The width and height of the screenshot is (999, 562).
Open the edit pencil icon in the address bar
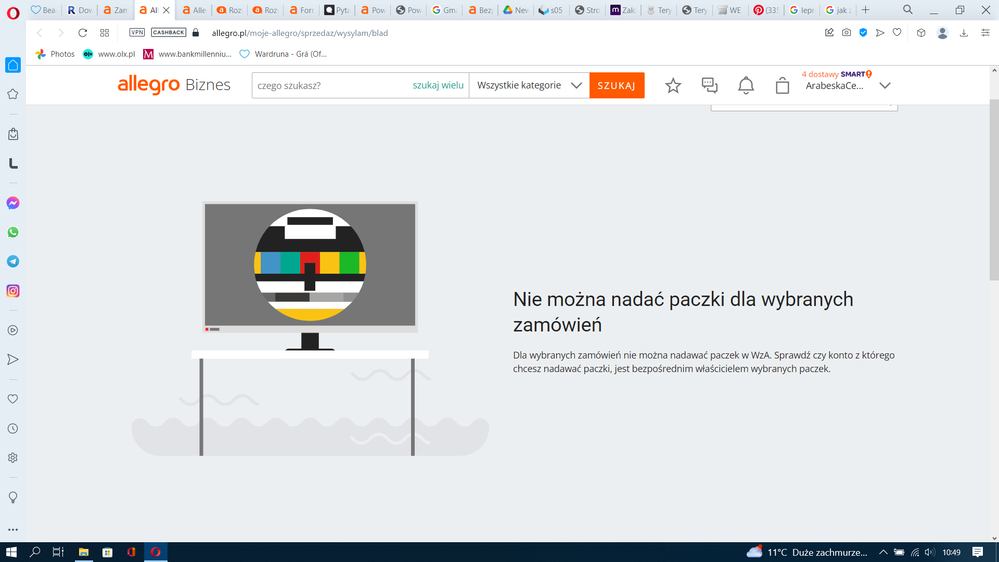pyautogui.click(x=829, y=32)
